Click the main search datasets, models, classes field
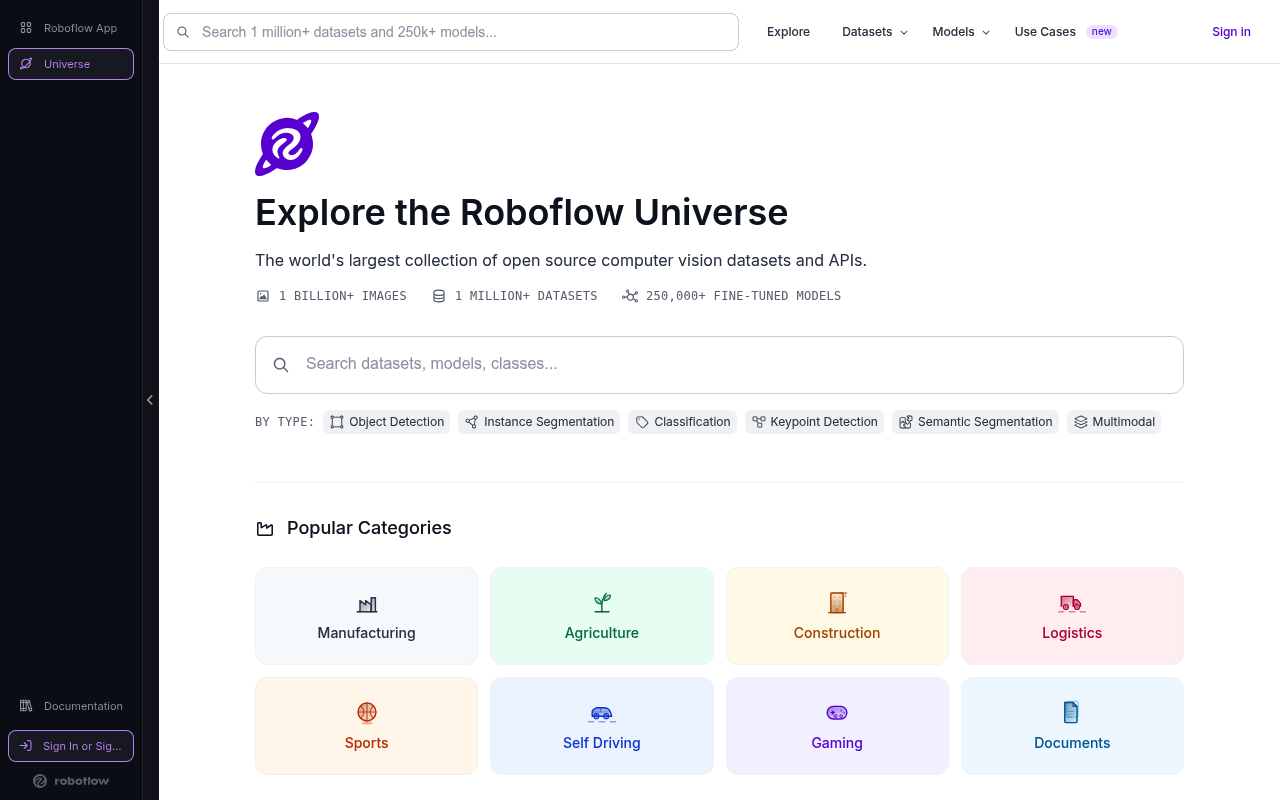1280x800 pixels. (719, 365)
